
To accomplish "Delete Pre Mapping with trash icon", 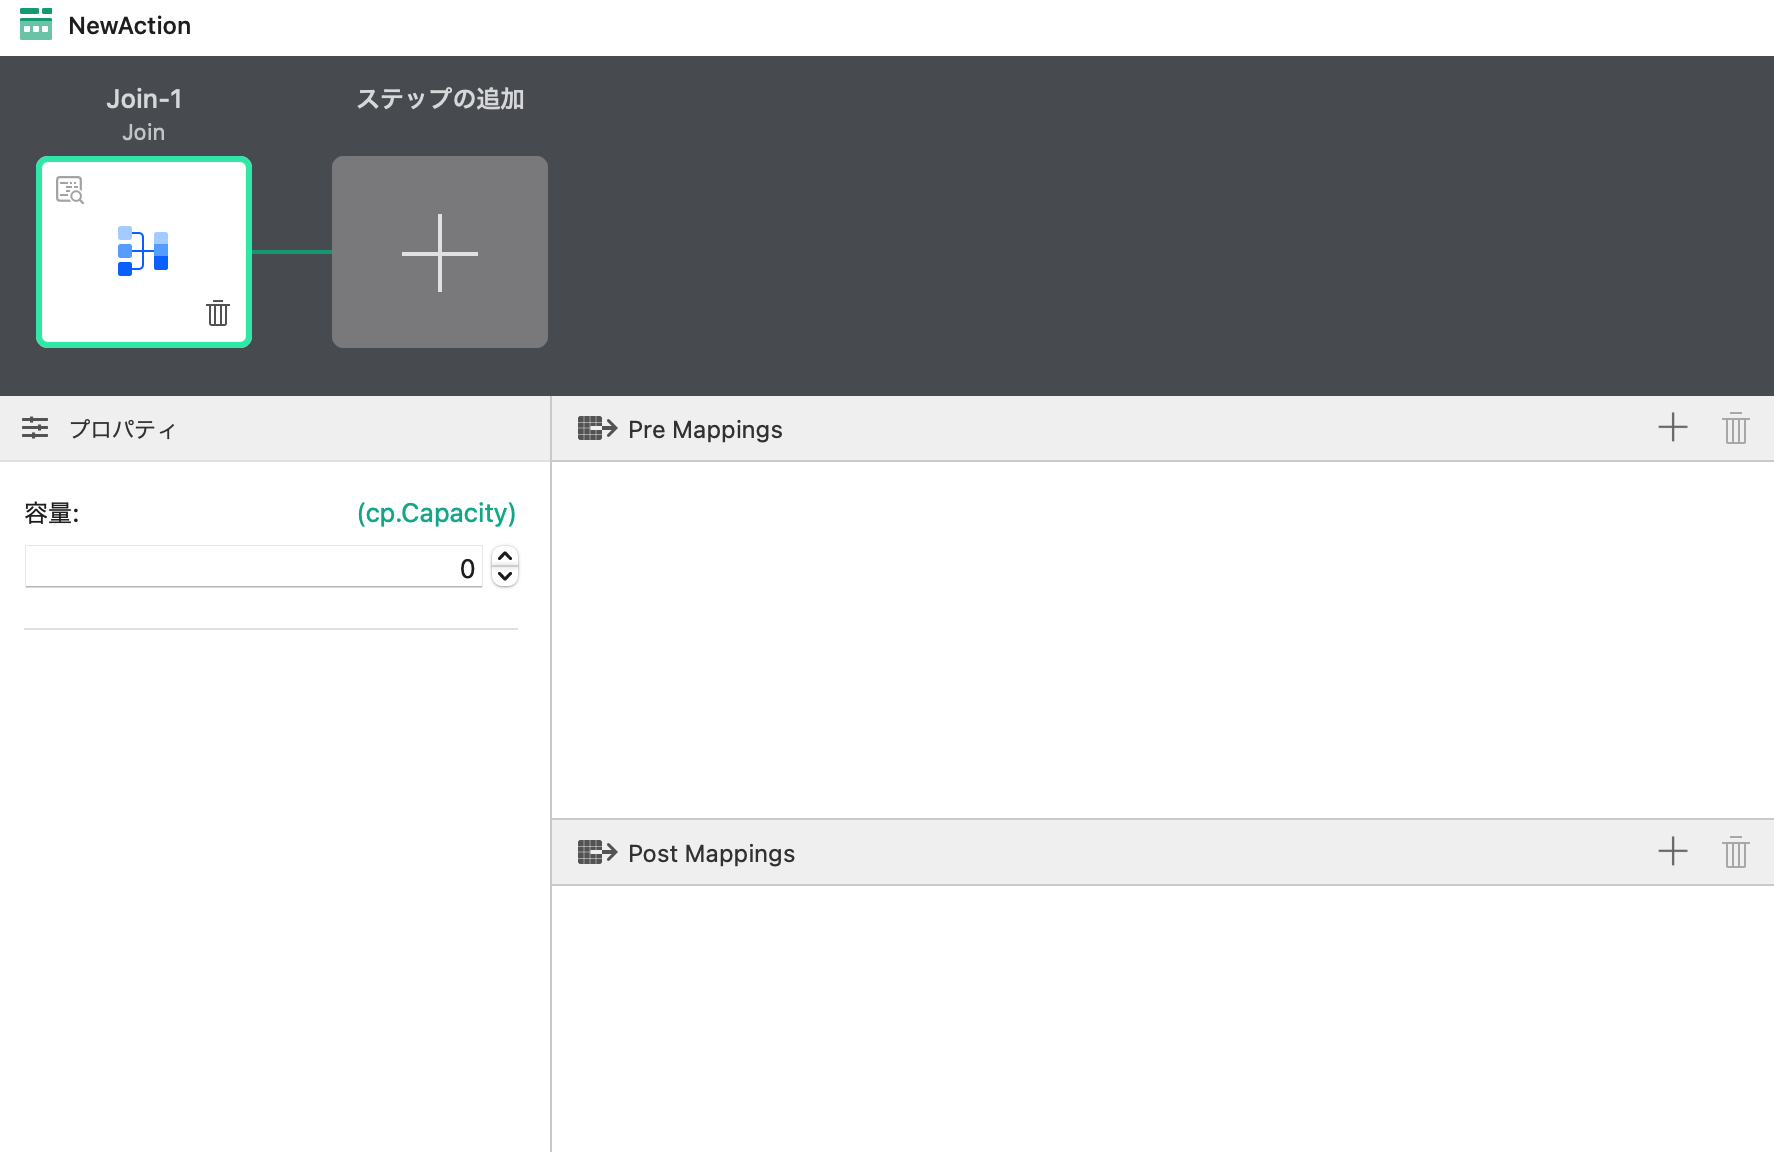I will click(1736, 428).
